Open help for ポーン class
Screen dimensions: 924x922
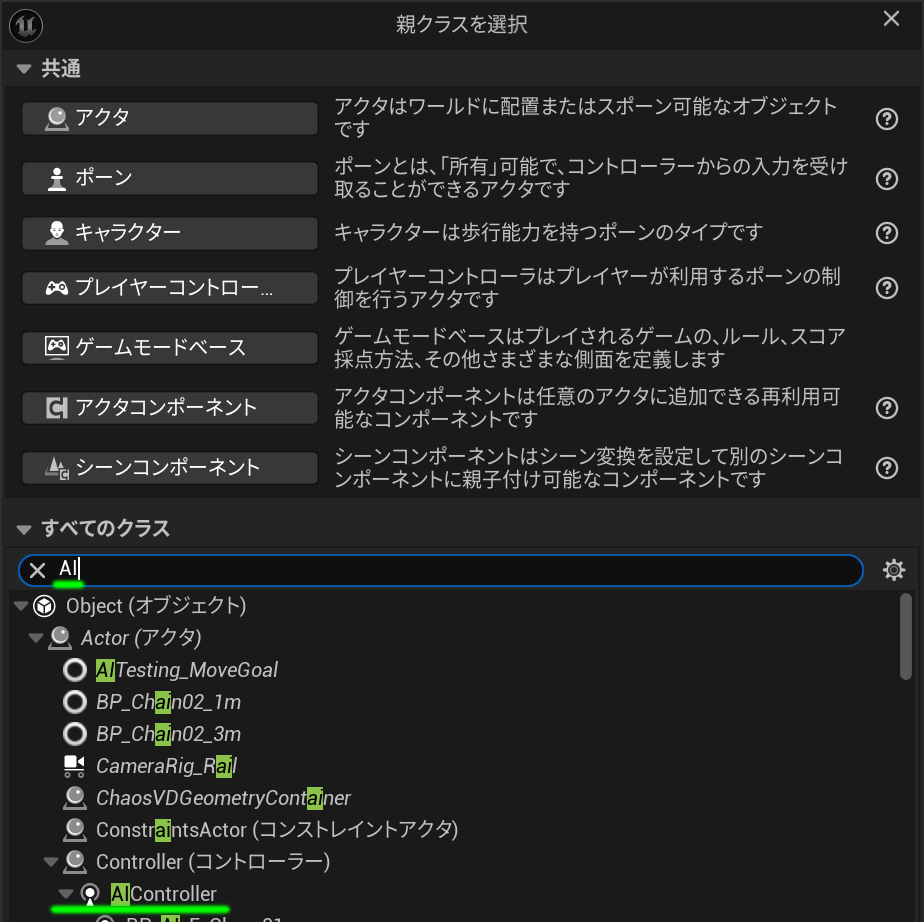pyautogui.click(x=886, y=179)
